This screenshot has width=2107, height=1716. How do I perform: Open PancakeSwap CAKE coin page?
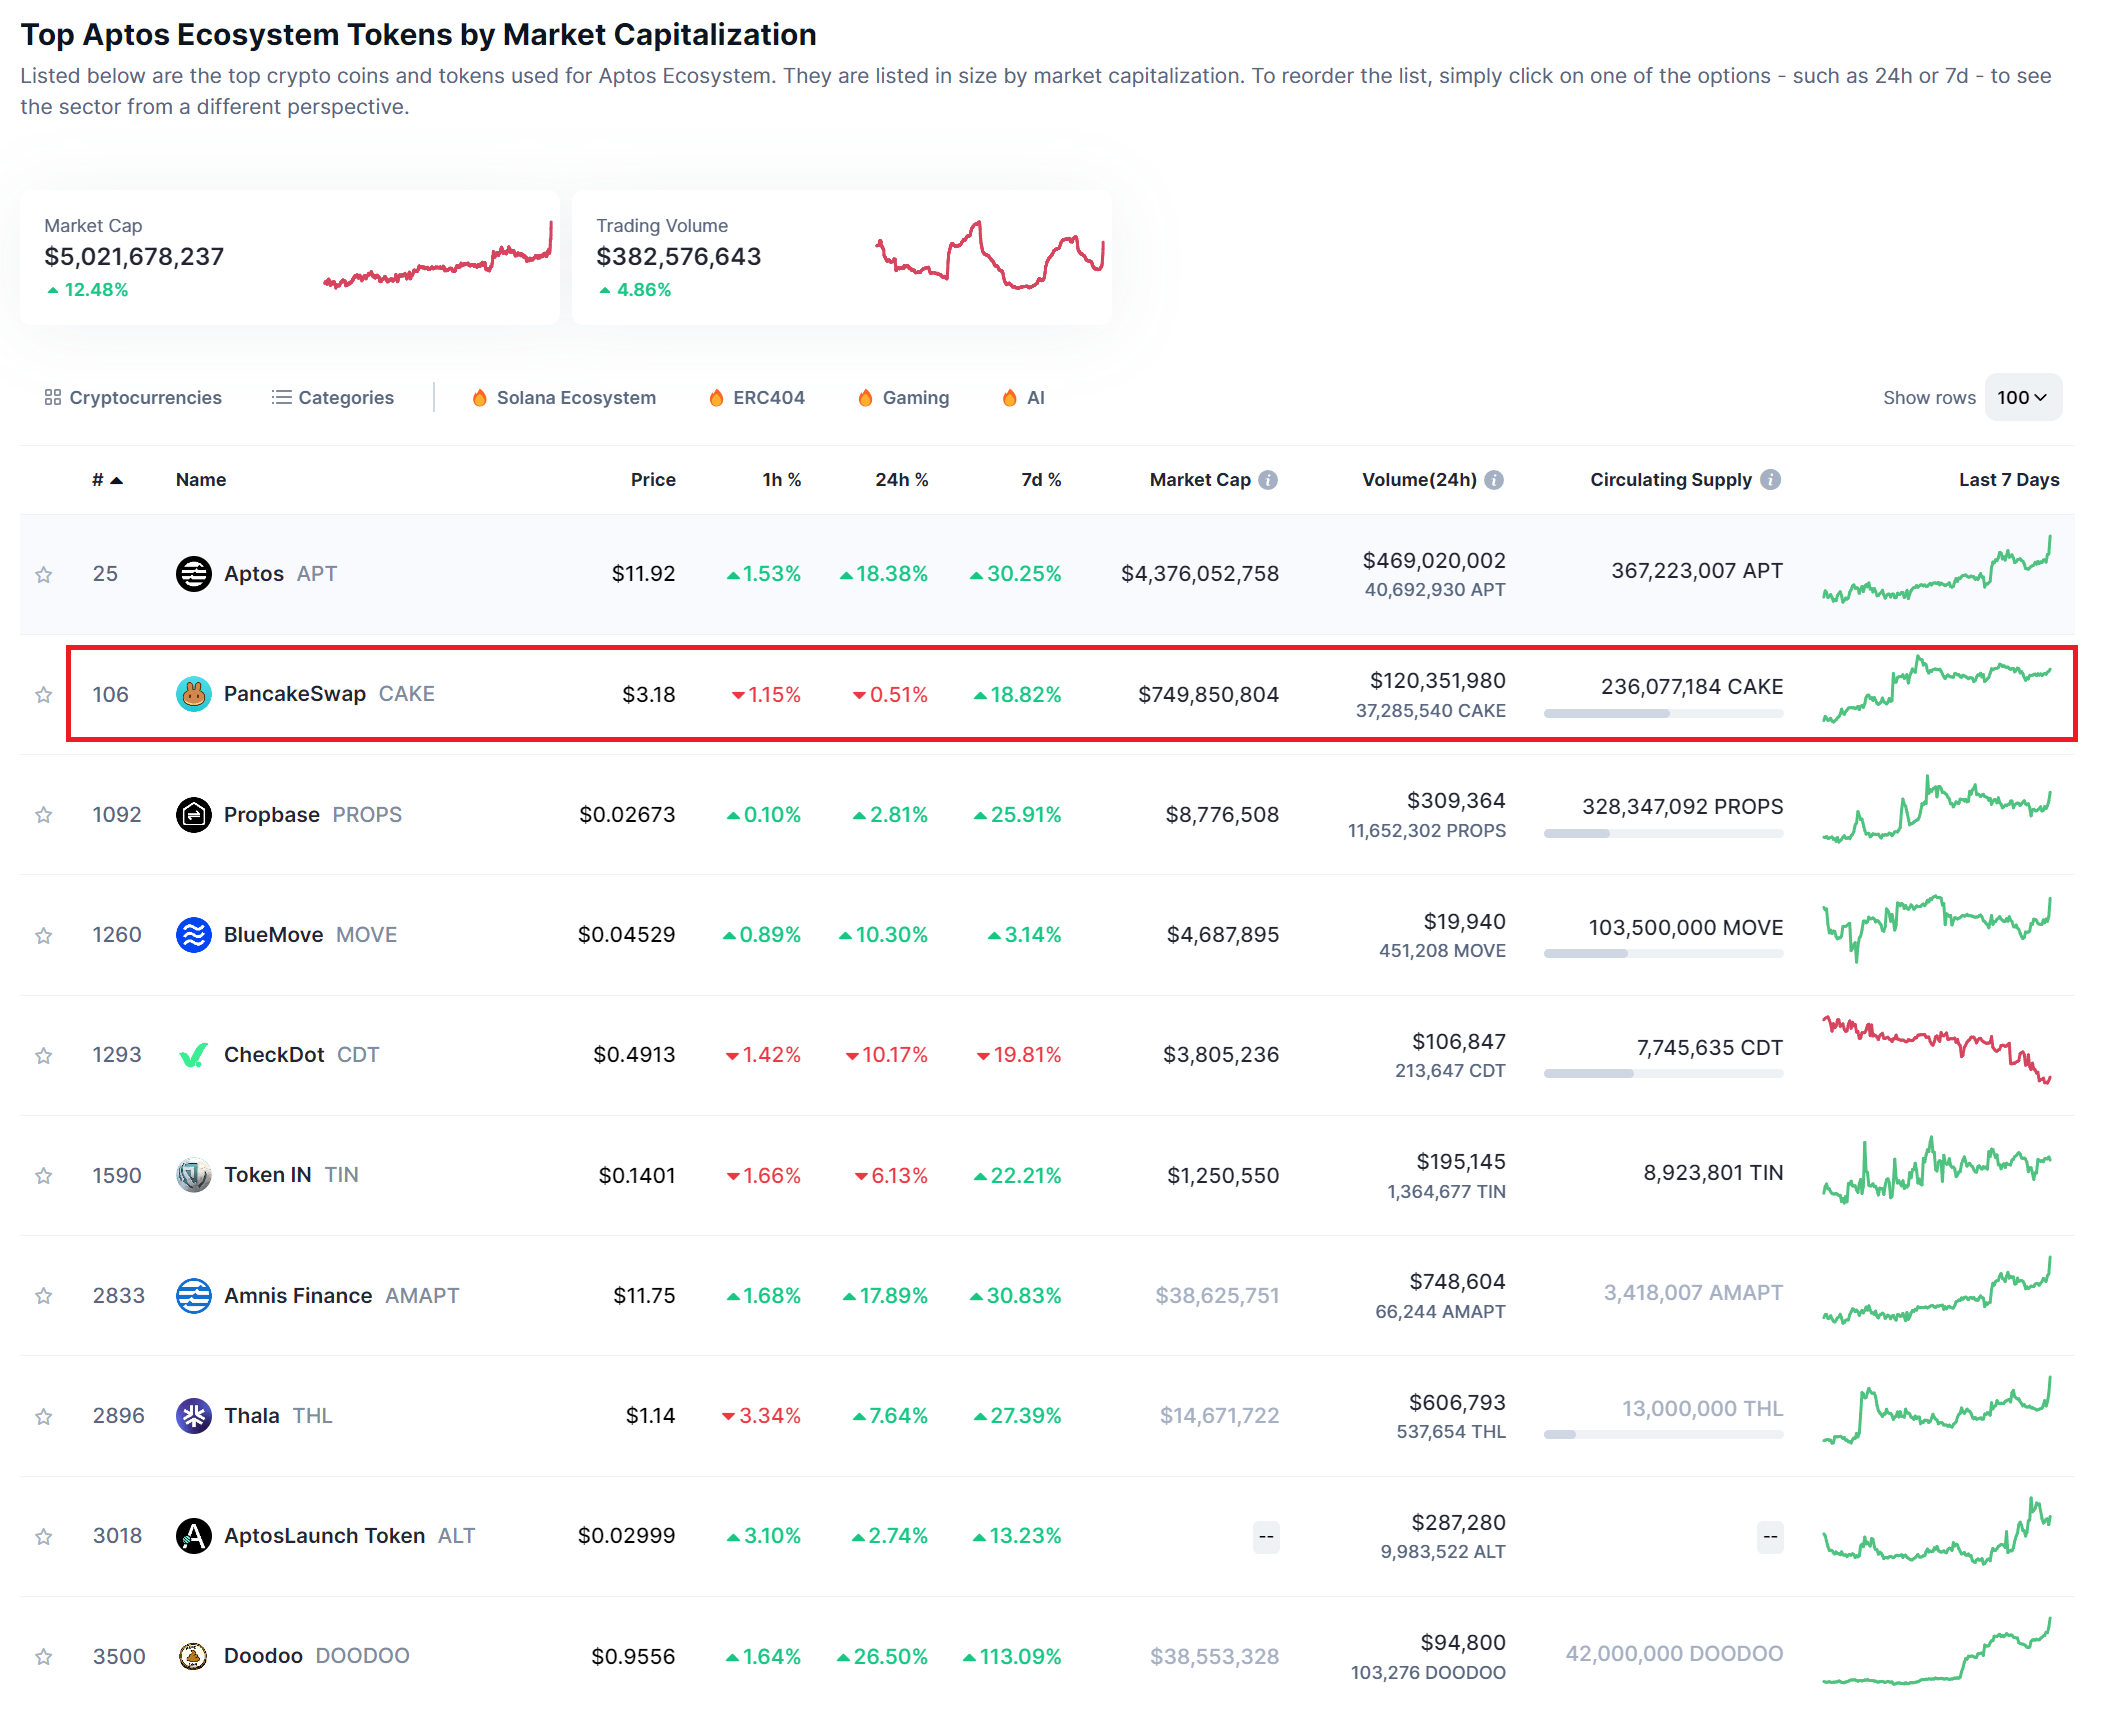[x=329, y=694]
